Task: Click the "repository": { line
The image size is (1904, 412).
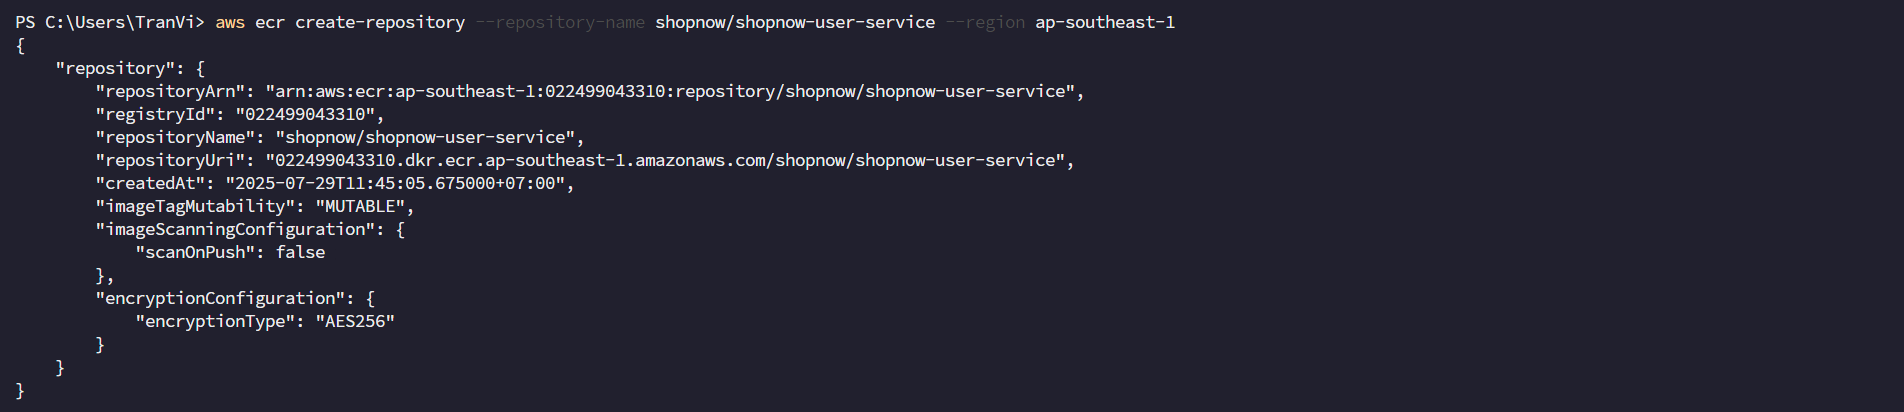Action: pyautogui.click(x=130, y=68)
